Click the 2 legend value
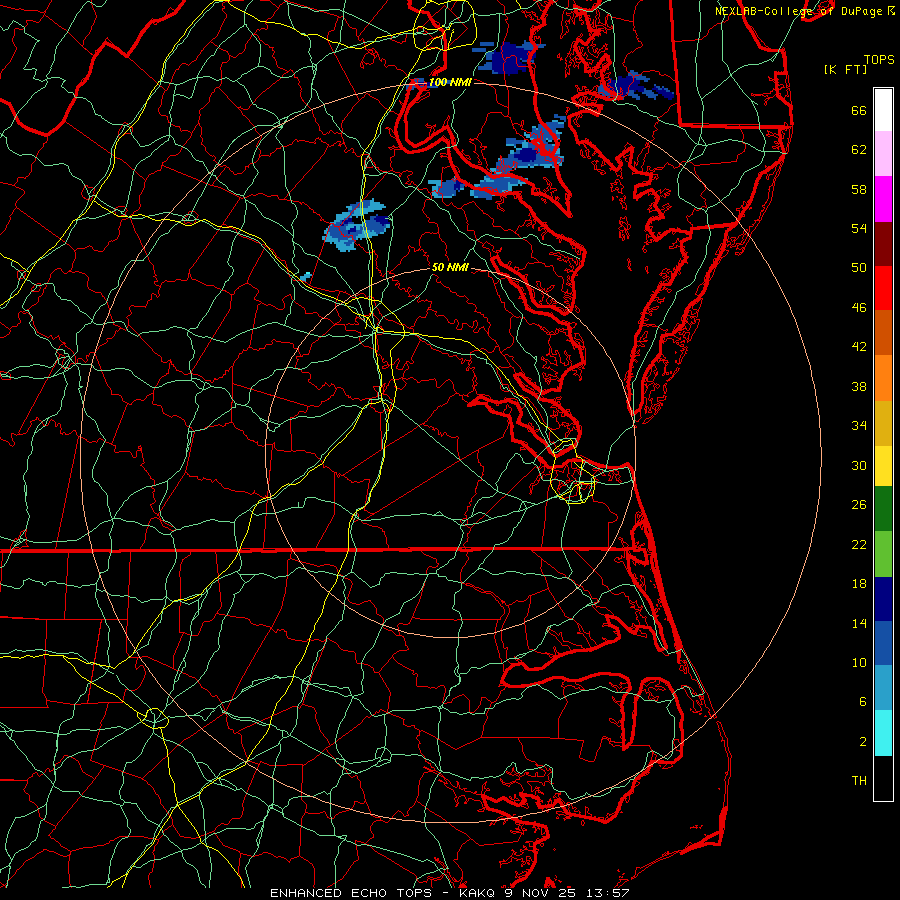Screen dimensions: 900x900 (863, 742)
